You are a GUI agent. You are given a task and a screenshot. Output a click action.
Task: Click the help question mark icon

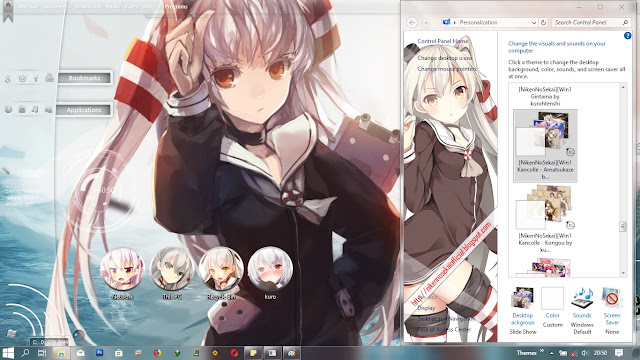(x=627, y=36)
